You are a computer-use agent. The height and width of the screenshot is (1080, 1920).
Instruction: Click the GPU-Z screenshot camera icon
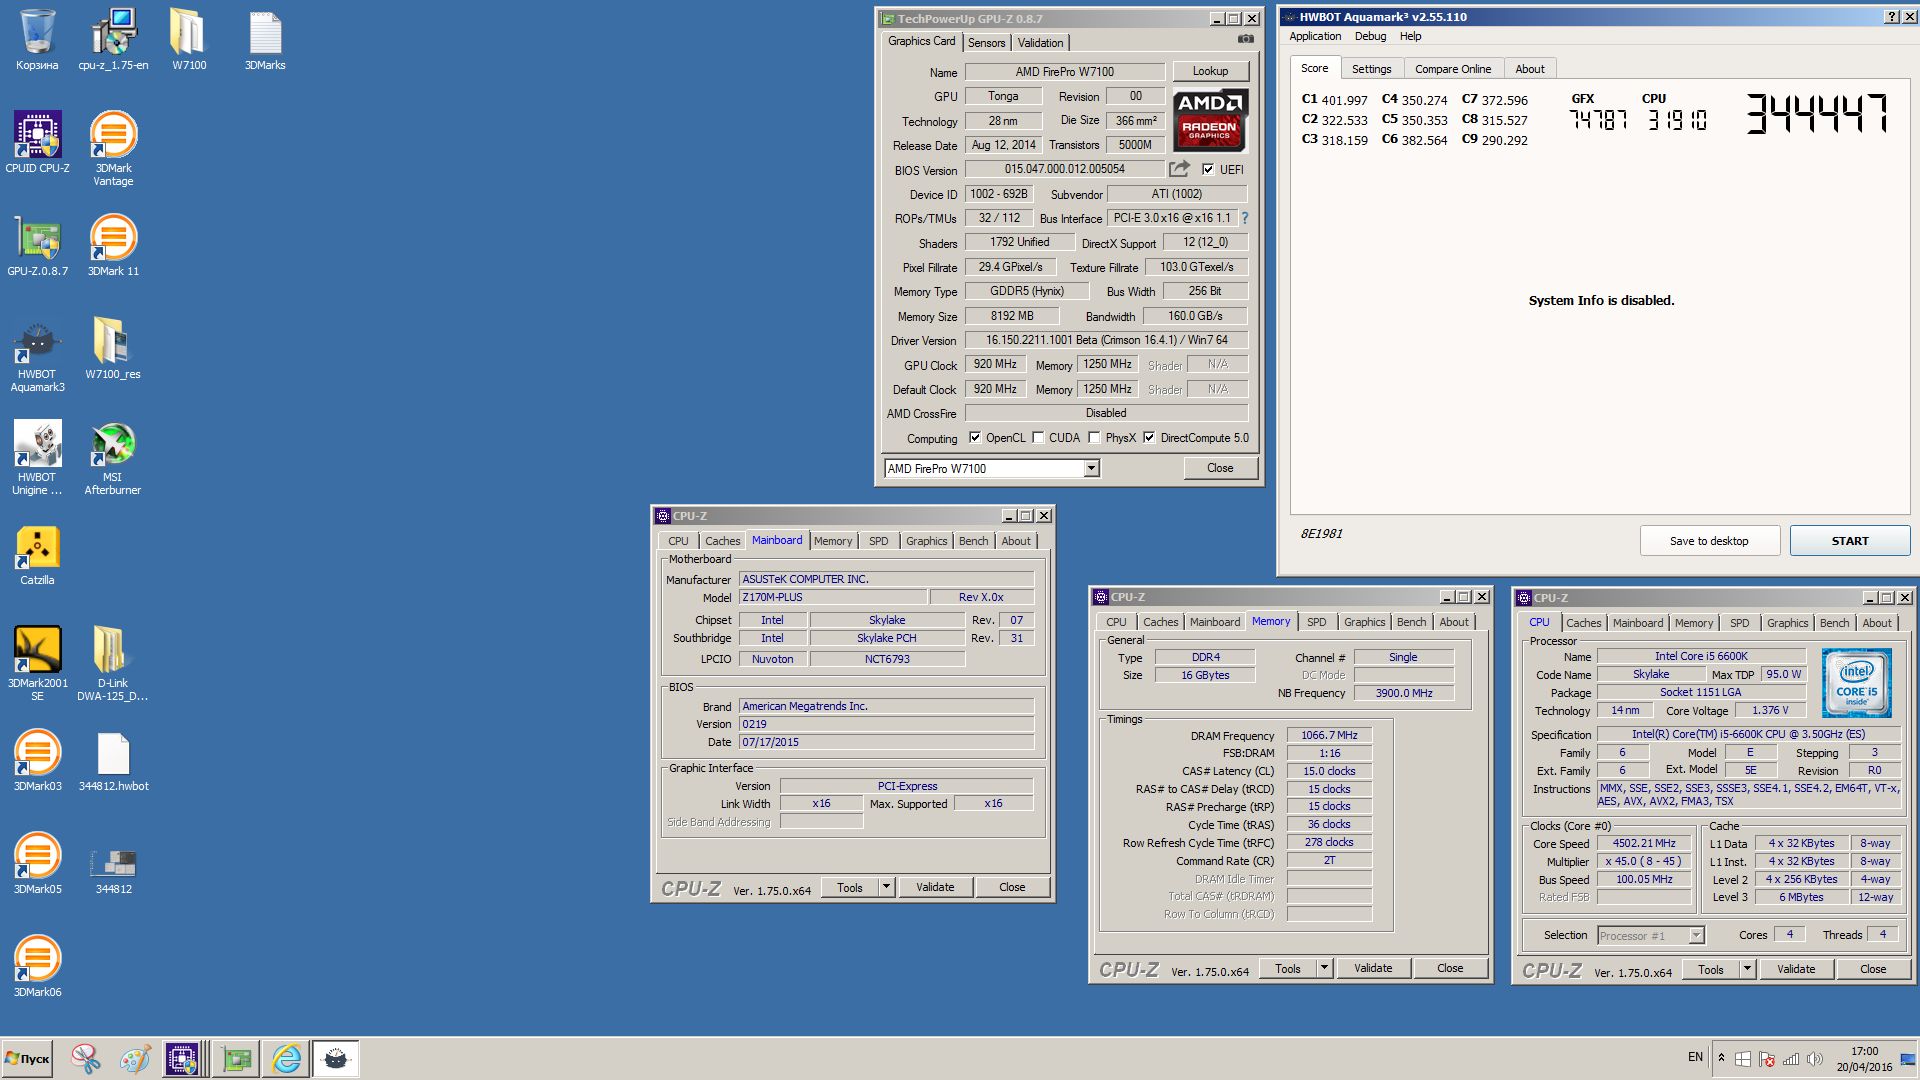tap(1245, 40)
